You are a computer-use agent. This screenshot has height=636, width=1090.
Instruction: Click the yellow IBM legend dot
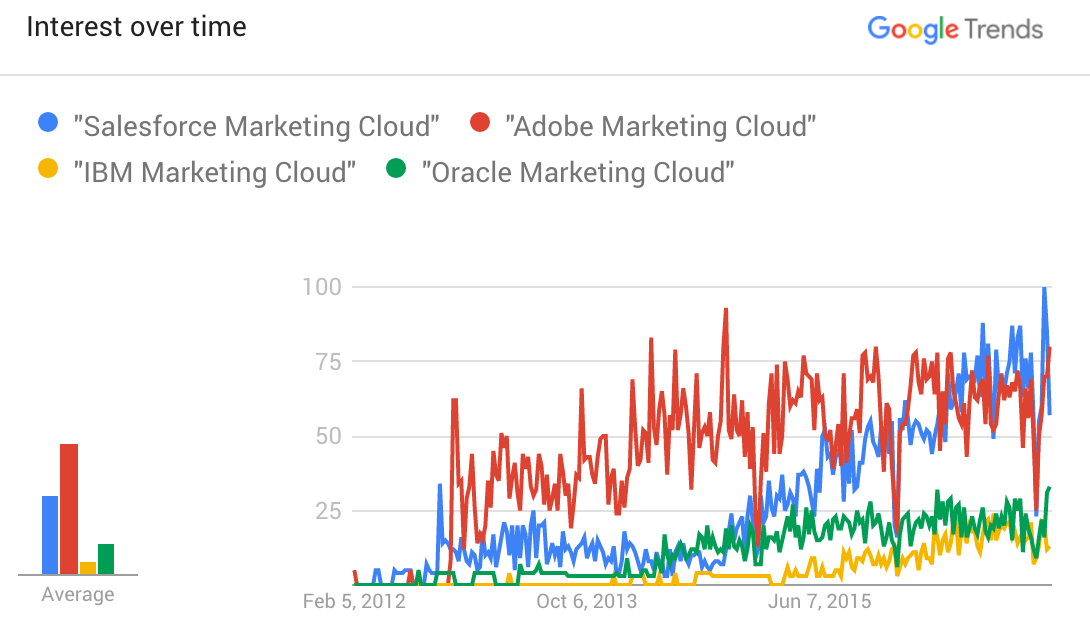point(47,171)
